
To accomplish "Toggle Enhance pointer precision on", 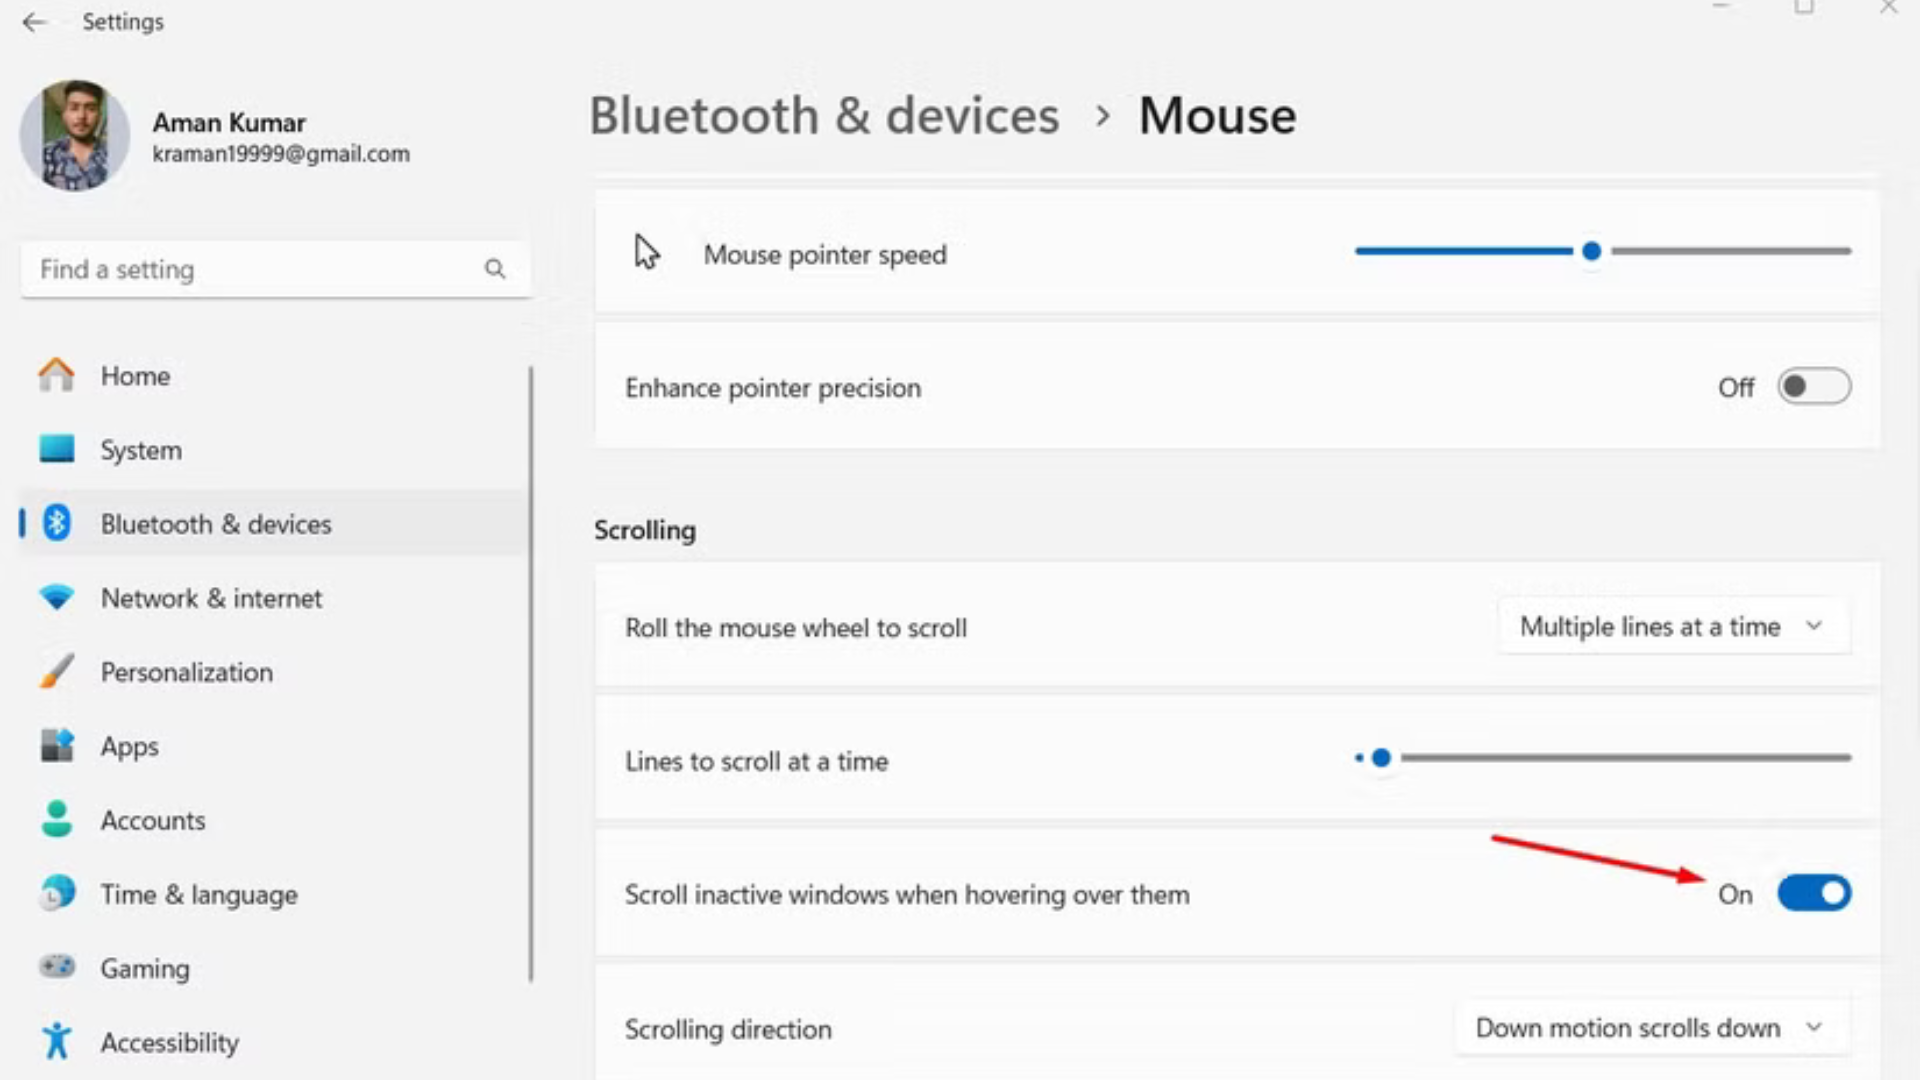I will pos(1814,387).
